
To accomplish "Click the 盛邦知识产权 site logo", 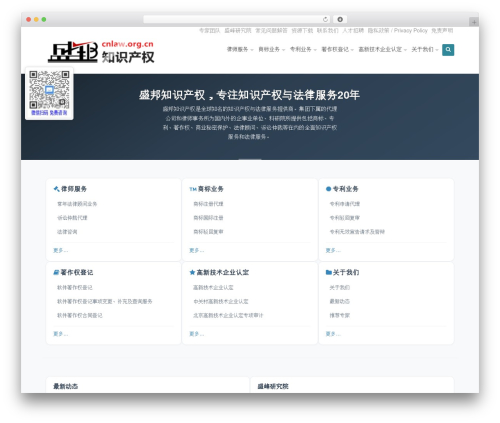I will click(101, 52).
